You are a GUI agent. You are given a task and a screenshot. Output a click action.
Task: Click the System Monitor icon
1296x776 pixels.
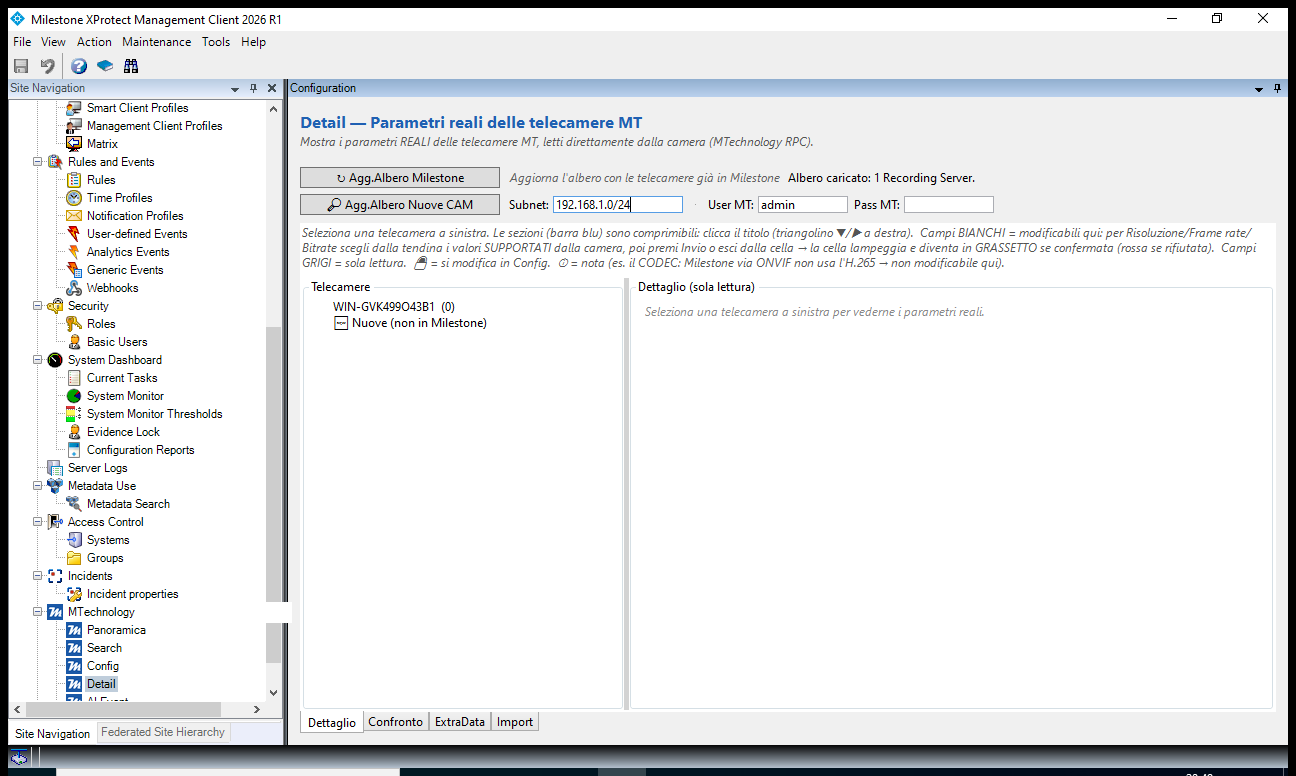[74, 396]
